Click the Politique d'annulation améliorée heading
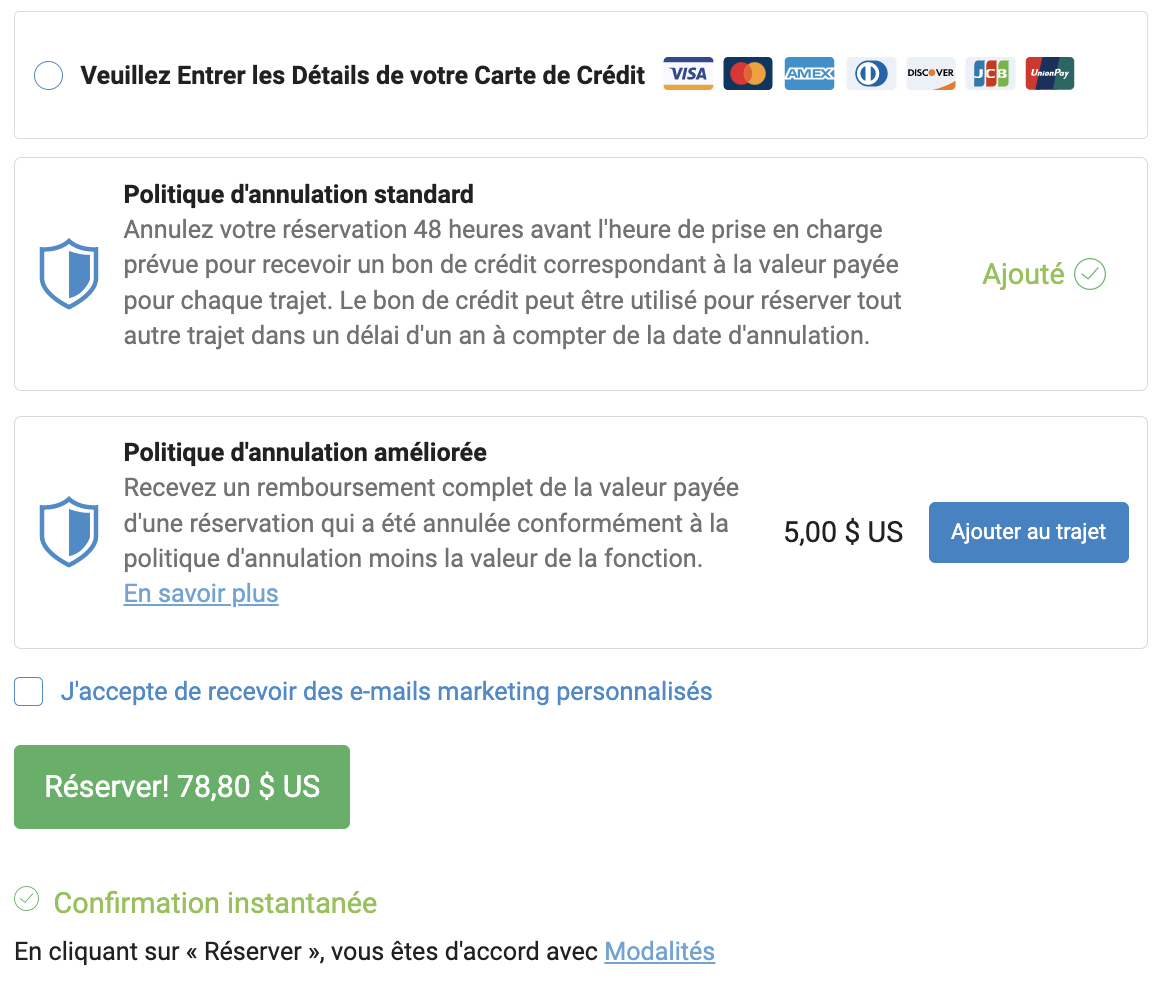The height and width of the screenshot is (1008, 1166). 305,452
